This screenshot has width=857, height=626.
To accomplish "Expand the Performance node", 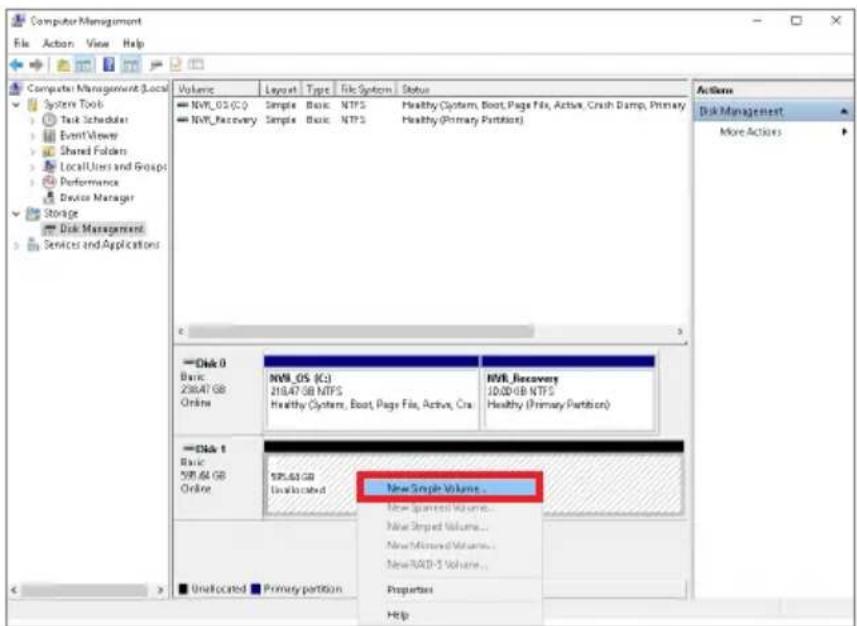I will (x=33, y=183).
